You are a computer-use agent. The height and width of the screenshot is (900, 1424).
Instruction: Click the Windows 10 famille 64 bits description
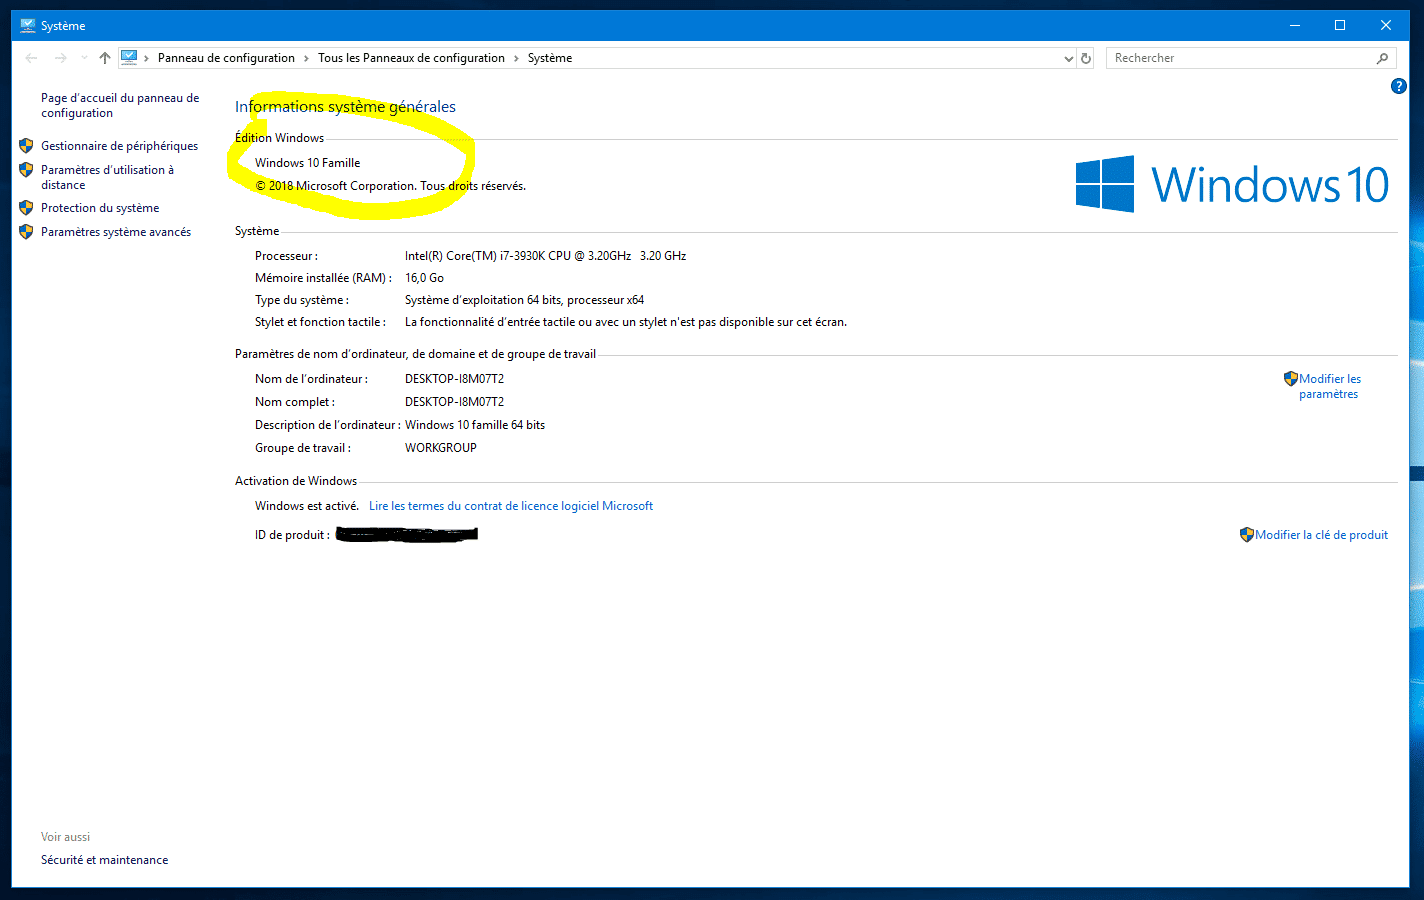[x=475, y=425]
